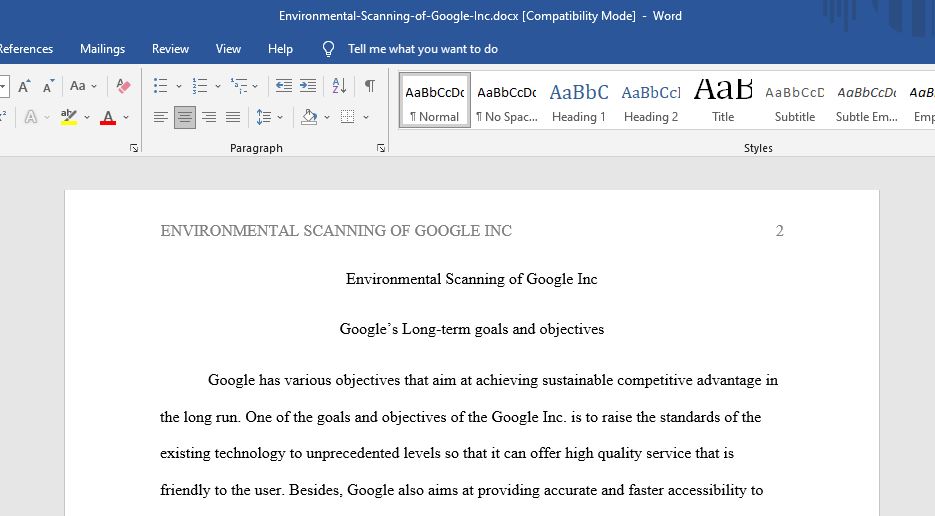Open Paragraph settings dialog launcher
The width and height of the screenshot is (935, 516).
381,148
